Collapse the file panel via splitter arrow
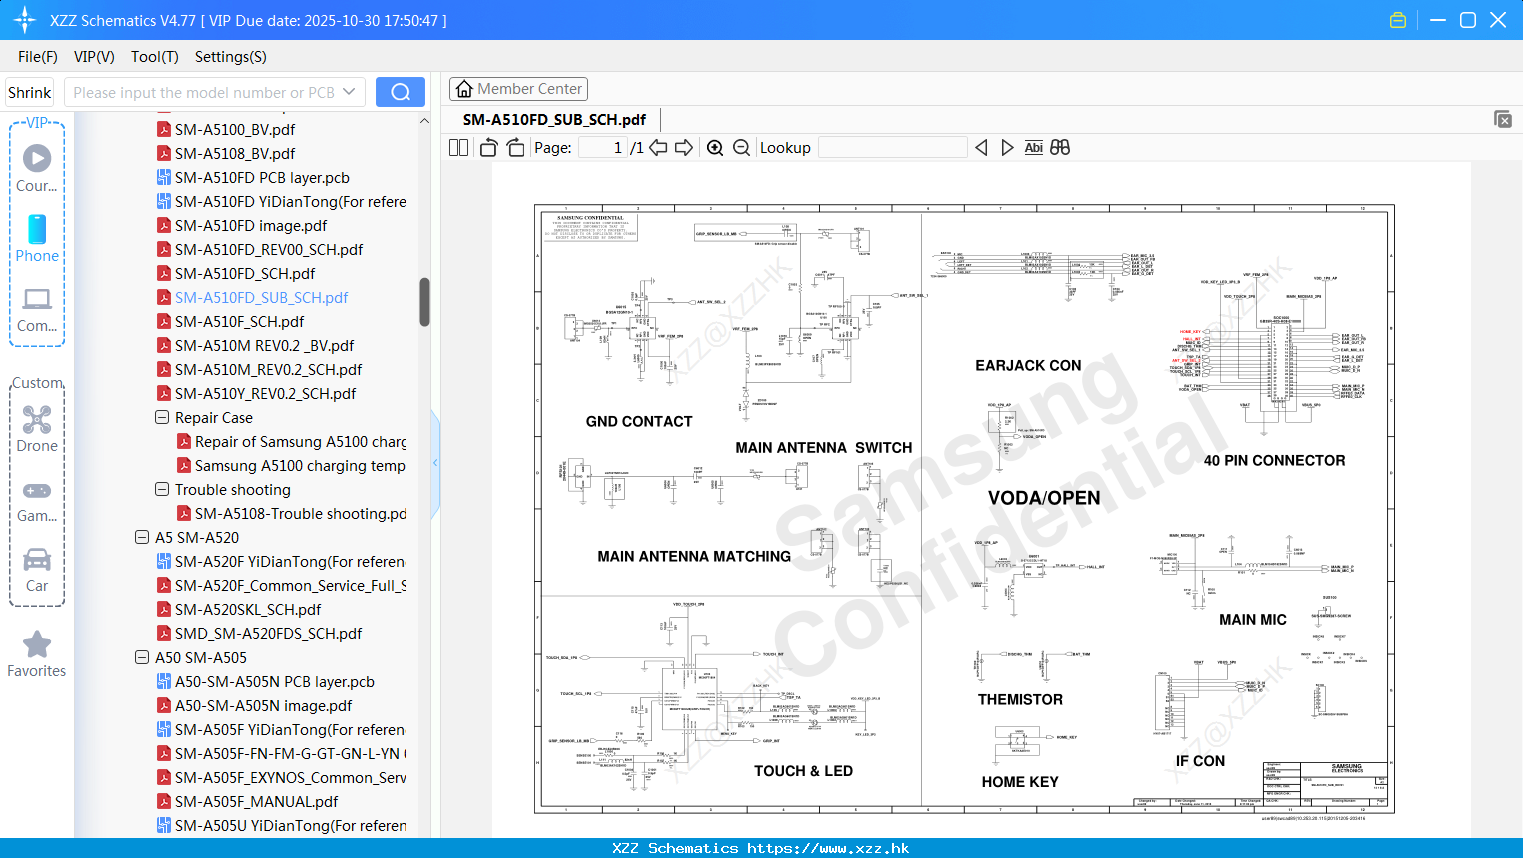 coord(435,463)
